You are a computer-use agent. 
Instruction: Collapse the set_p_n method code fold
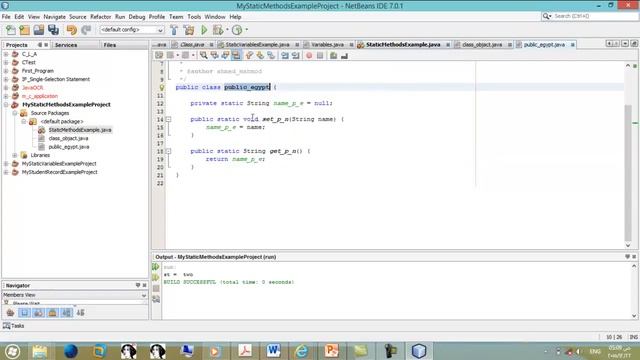[168, 119]
